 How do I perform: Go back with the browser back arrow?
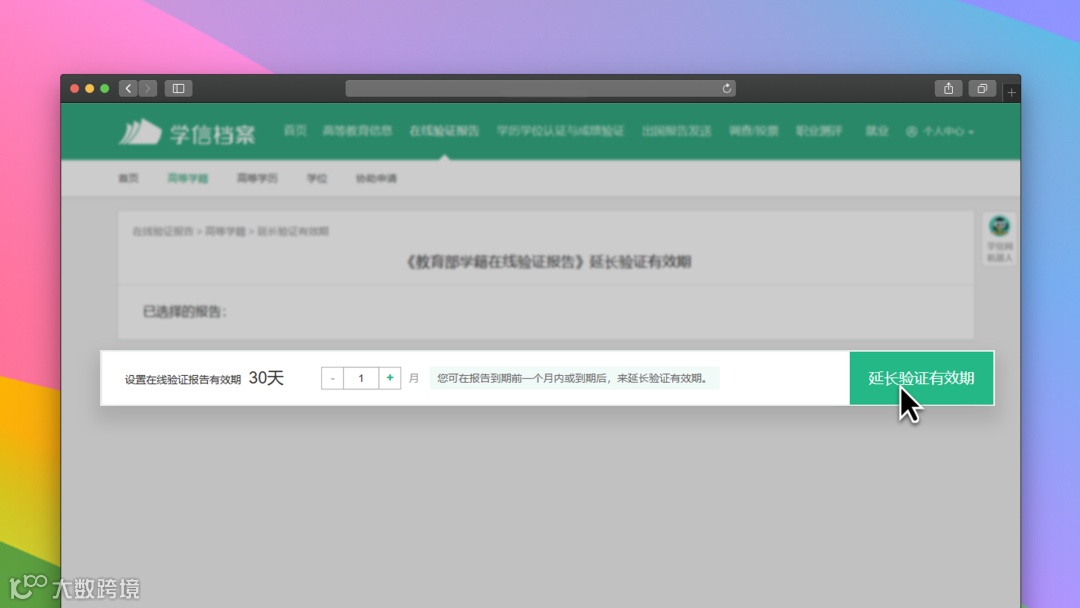[x=128, y=88]
